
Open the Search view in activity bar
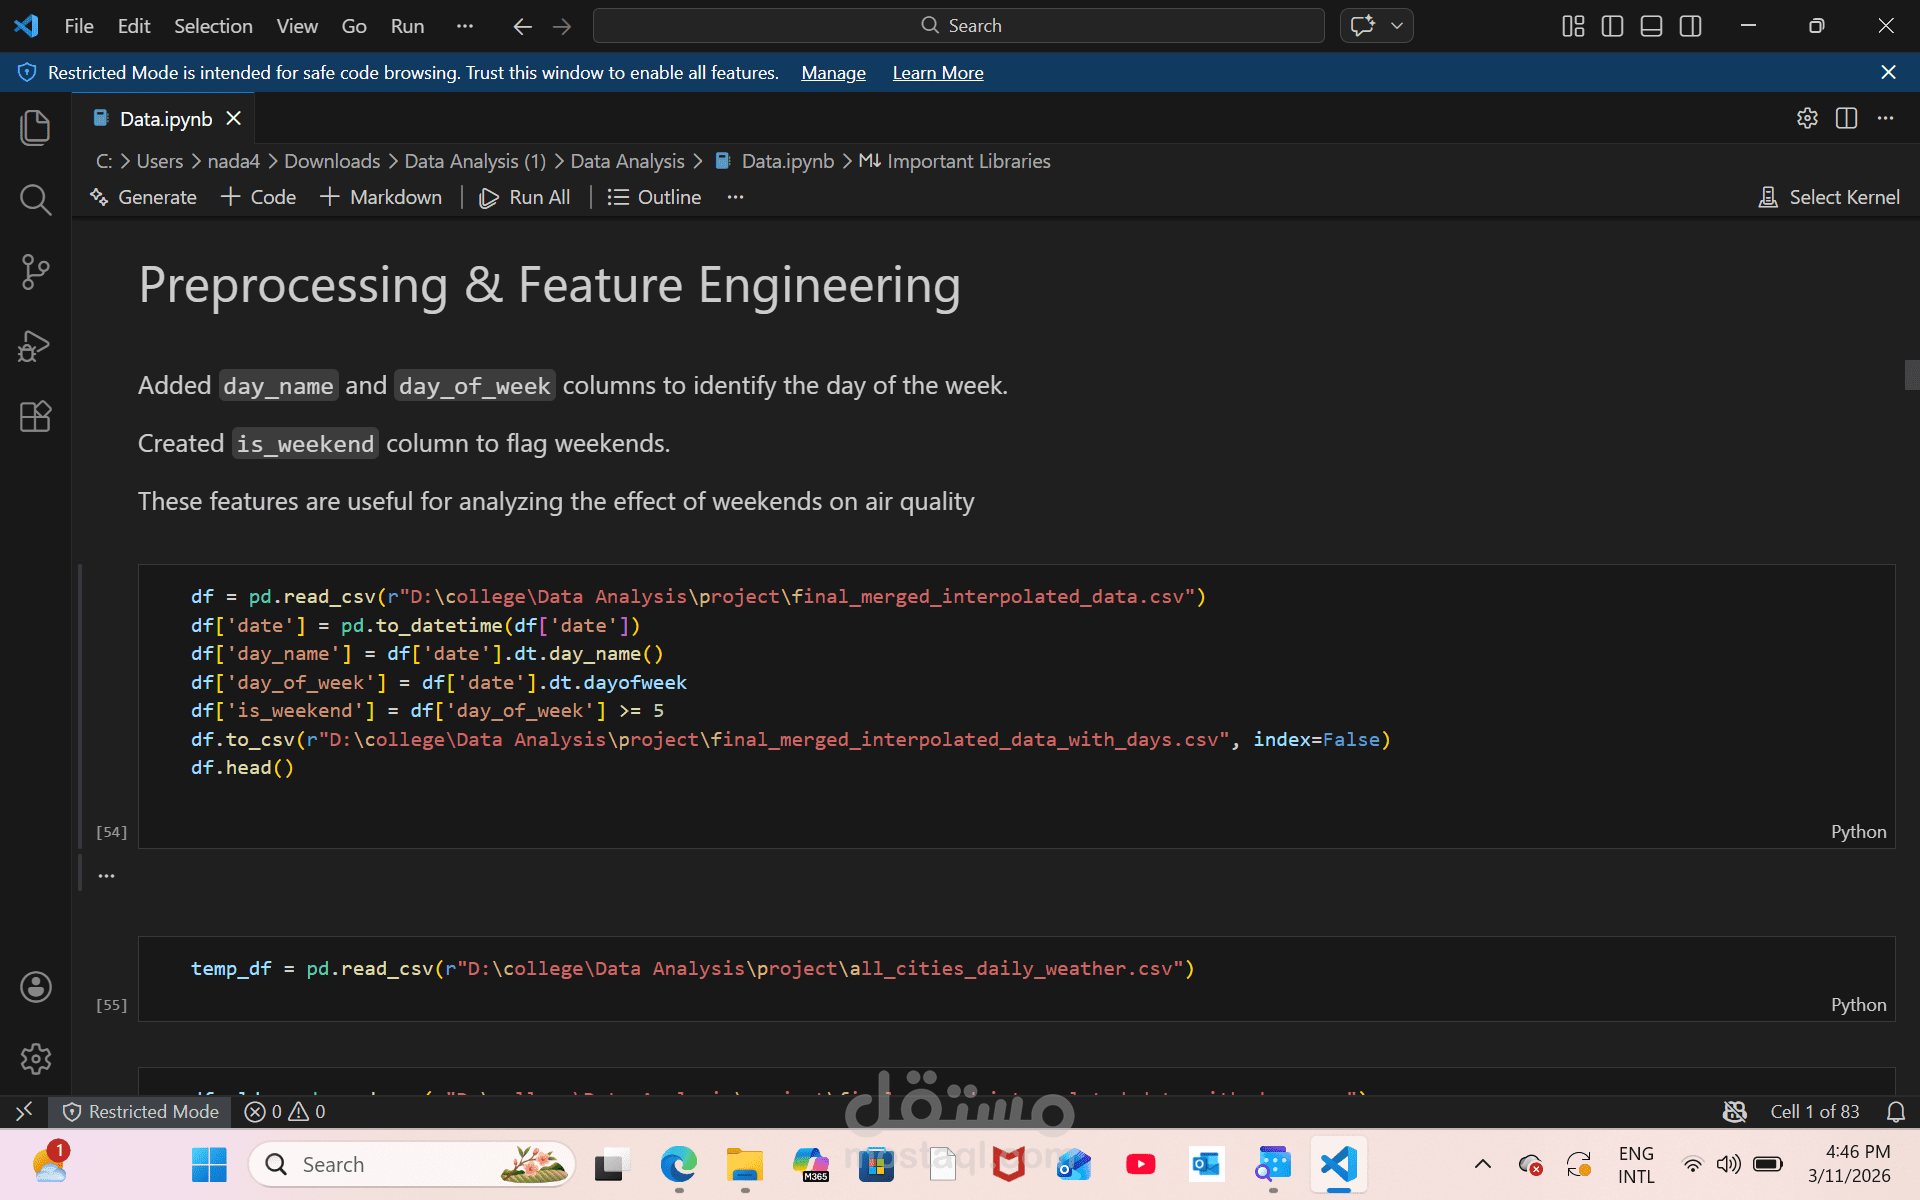tap(35, 200)
